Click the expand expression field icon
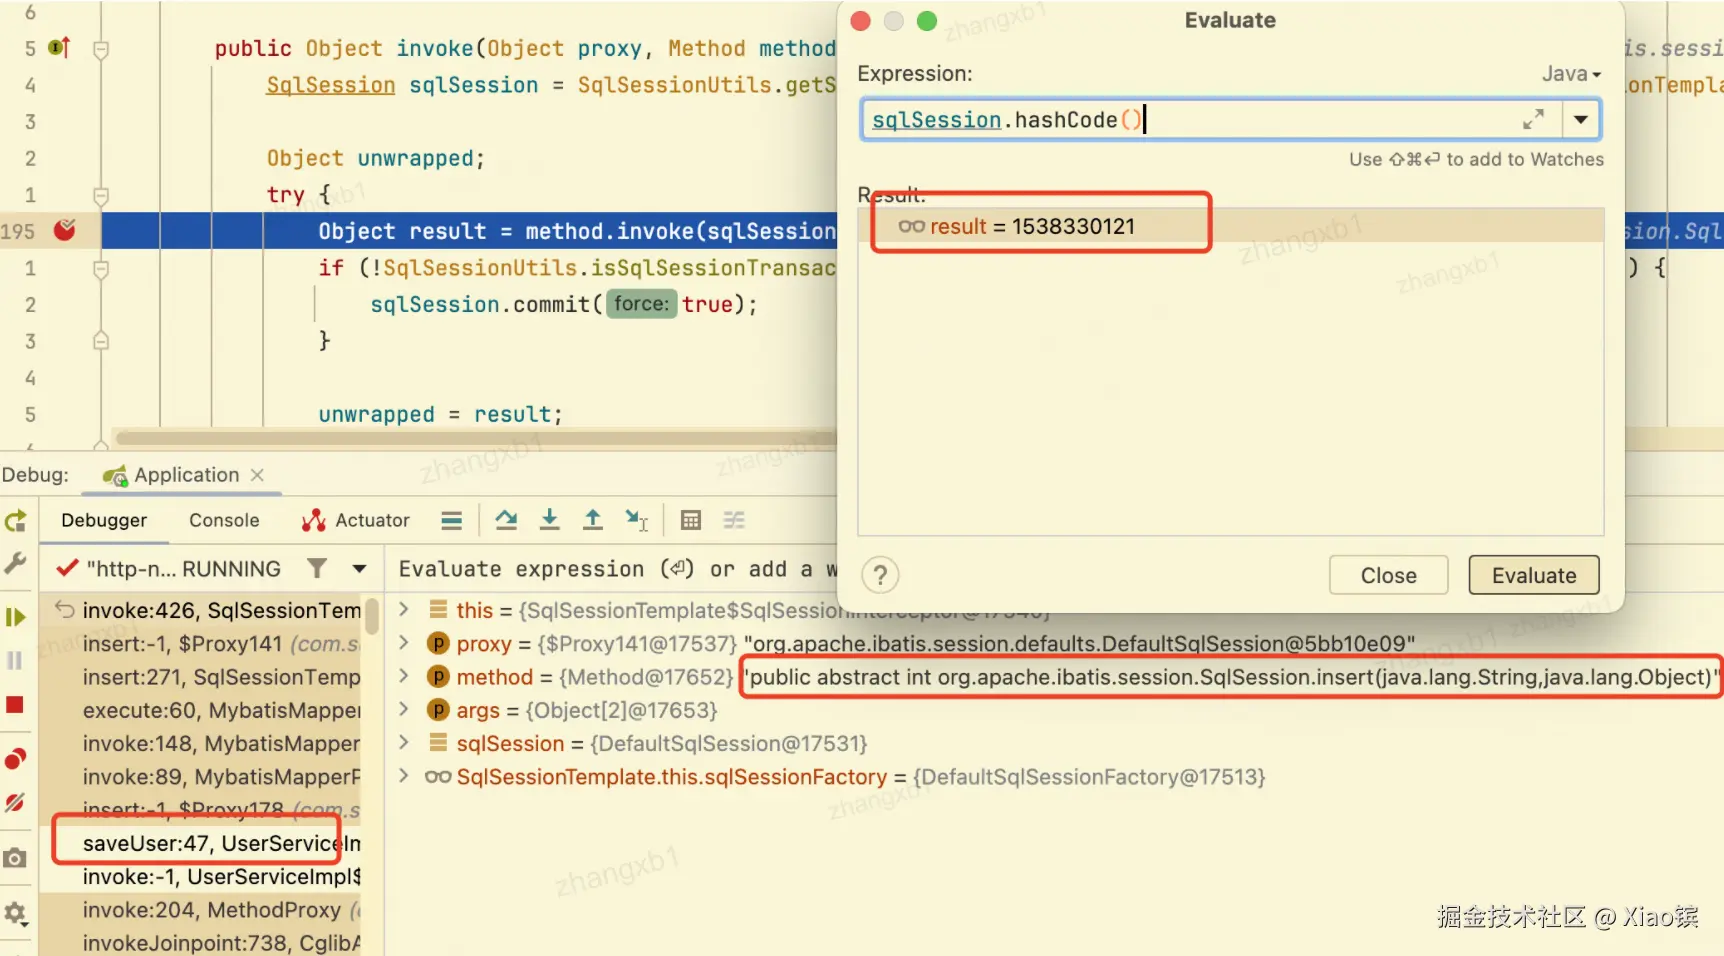This screenshot has width=1724, height=956. coord(1533,120)
